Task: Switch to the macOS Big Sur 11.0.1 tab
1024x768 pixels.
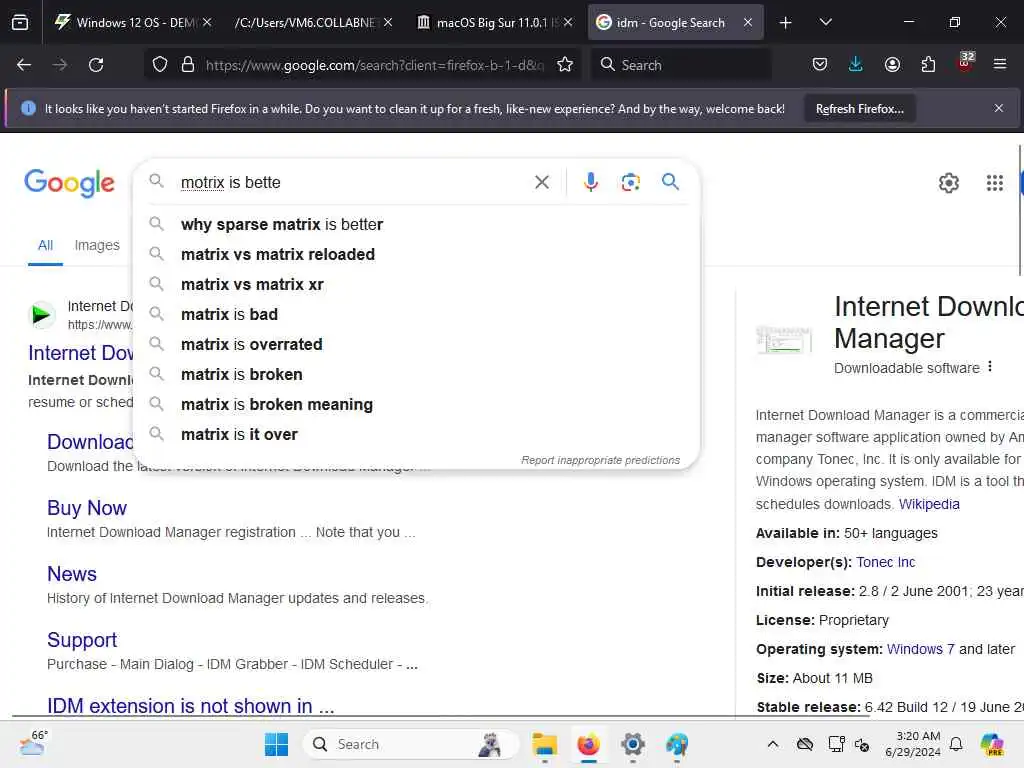Action: coord(494,22)
